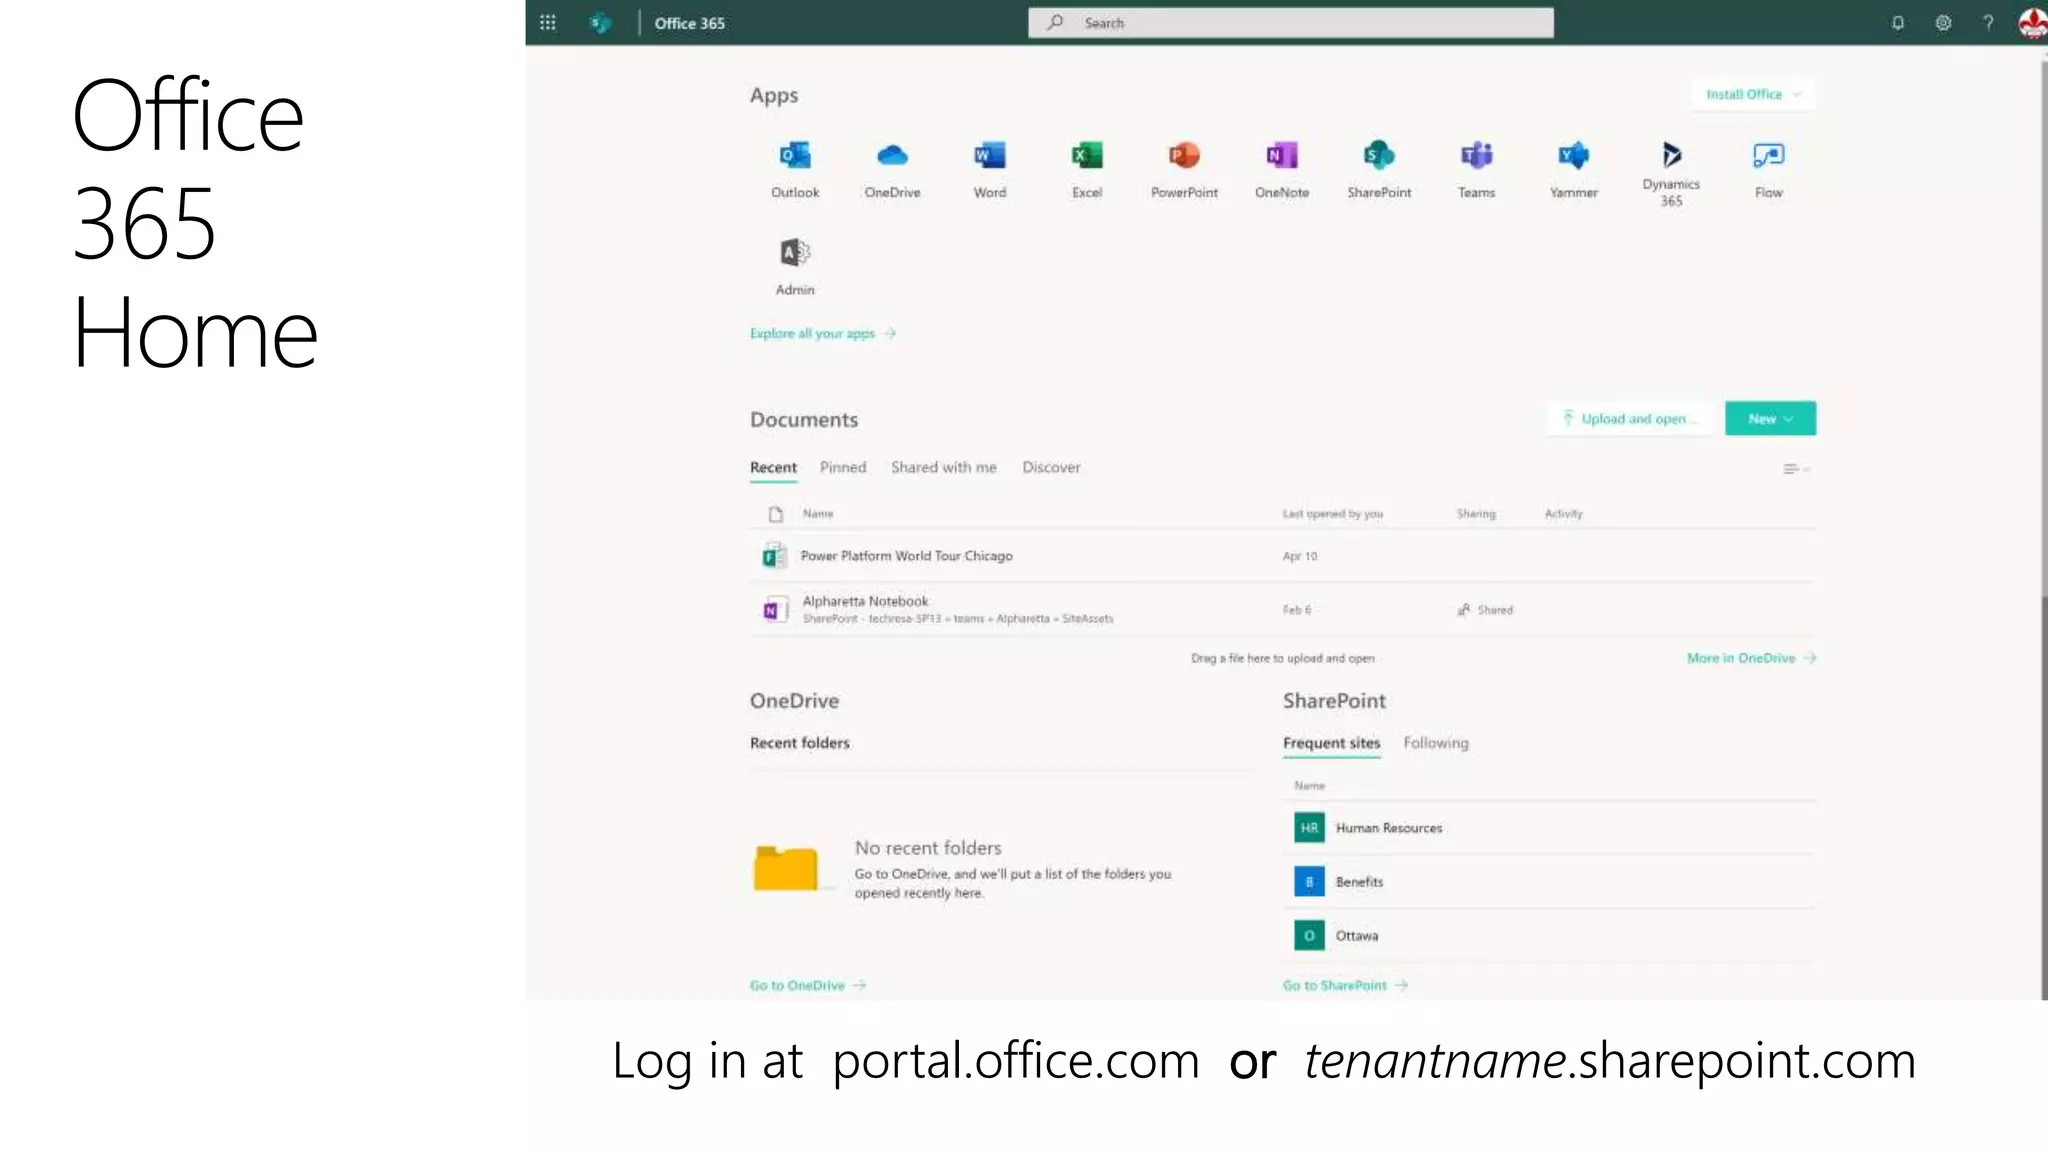
Task: Open Alpharetta Notebook document
Action: point(865,601)
